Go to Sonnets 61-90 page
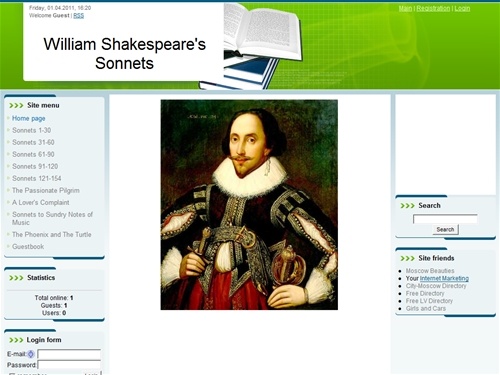 (x=33, y=154)
